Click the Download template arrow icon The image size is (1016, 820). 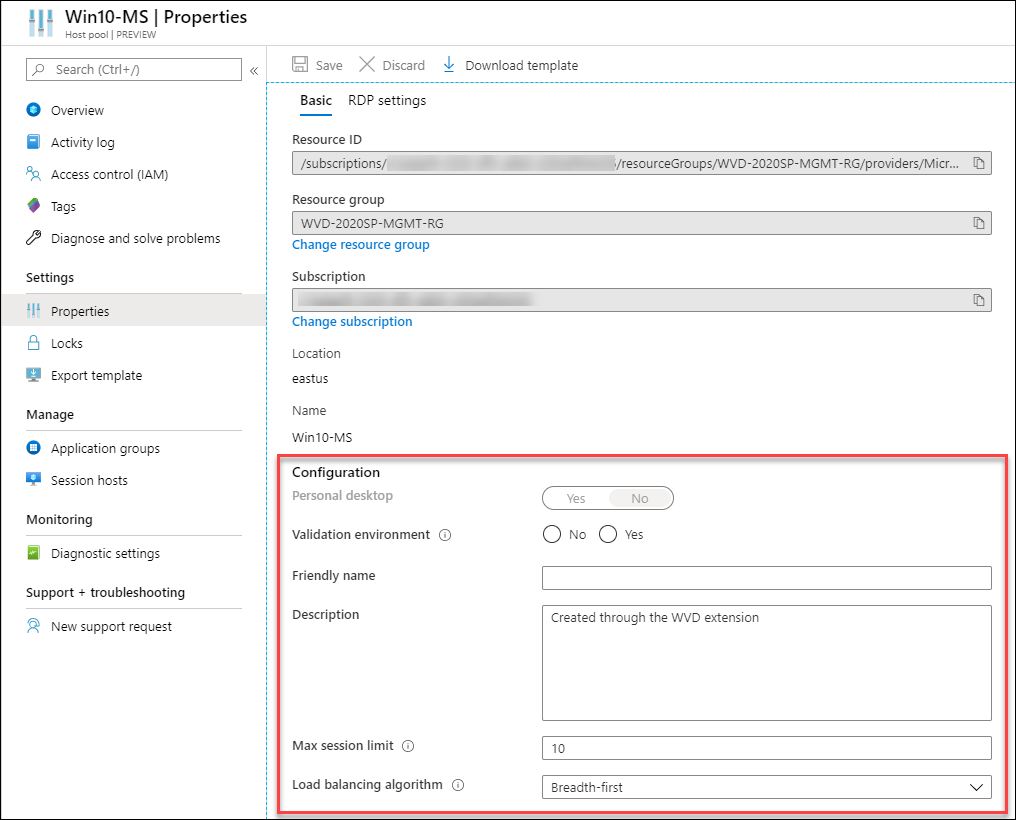coord(448,65)
